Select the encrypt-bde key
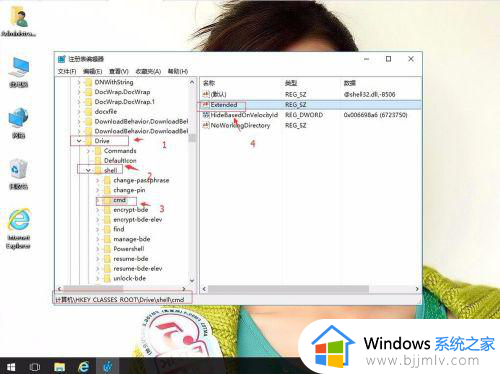Viewport: 500px width, 374px height. point(131,210)
